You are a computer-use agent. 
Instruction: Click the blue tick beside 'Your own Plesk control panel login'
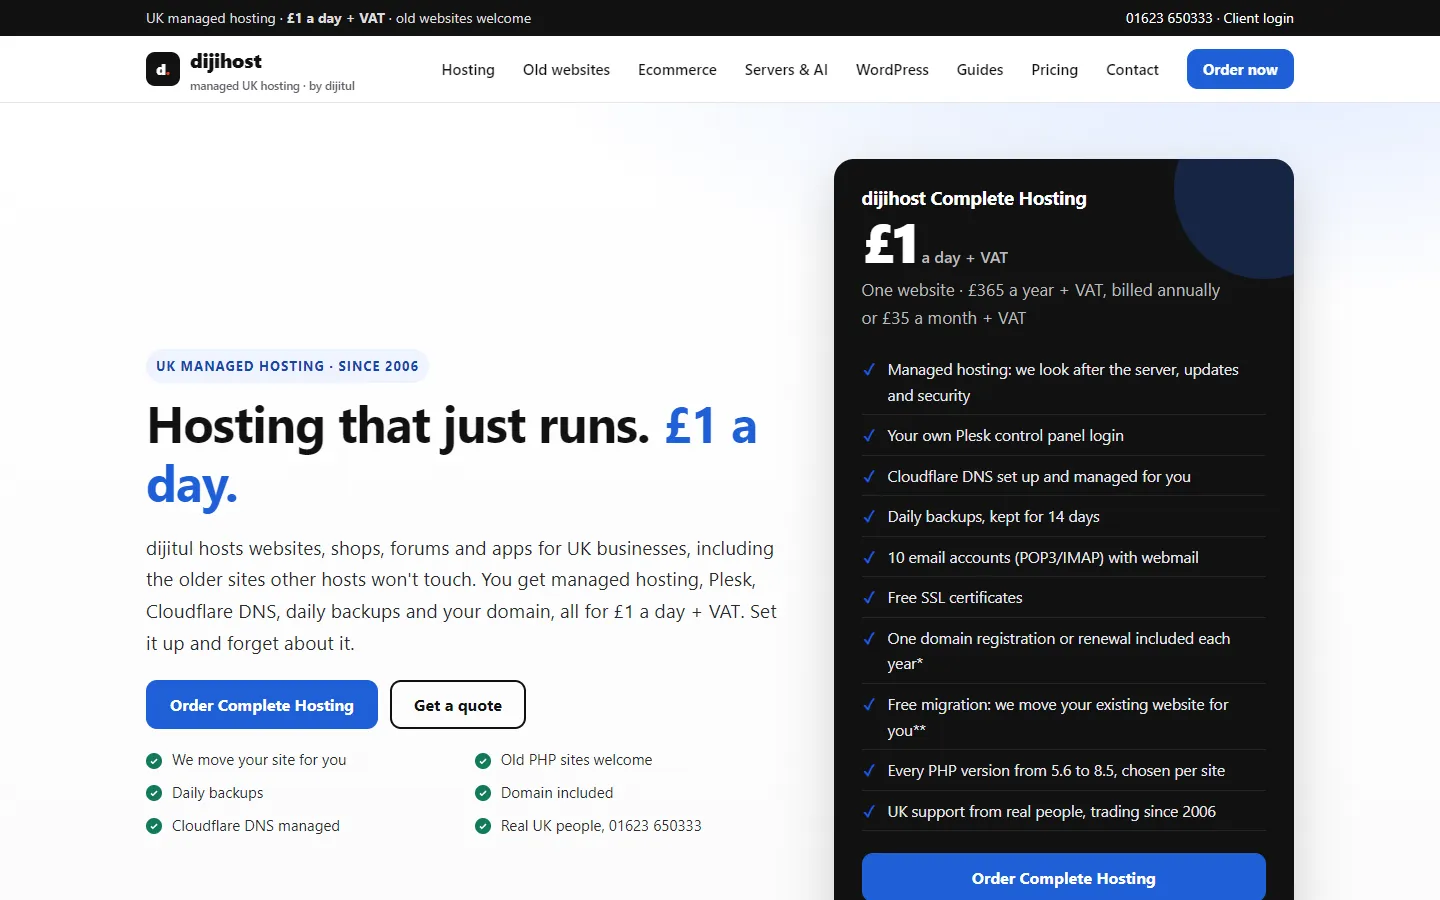click(x=869, y=436)
